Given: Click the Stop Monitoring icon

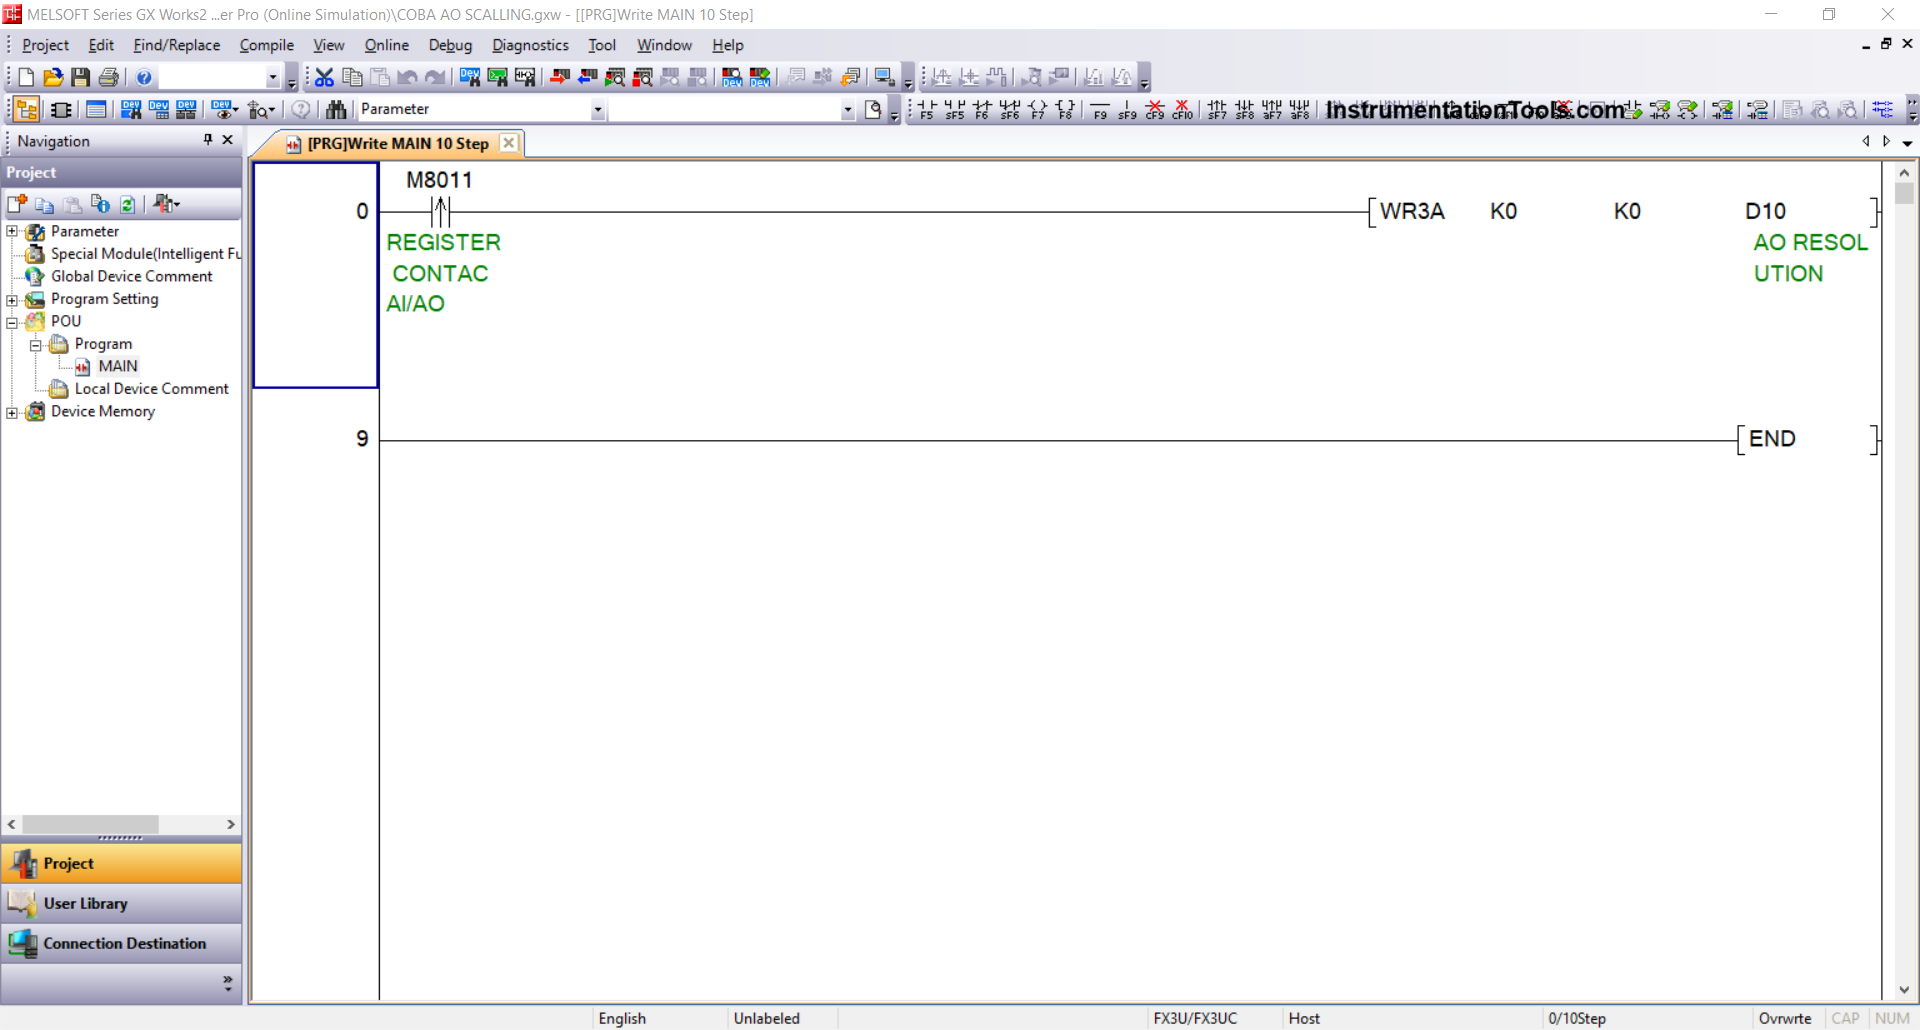Looking at the screenshot, I should [x=643, y=77].
